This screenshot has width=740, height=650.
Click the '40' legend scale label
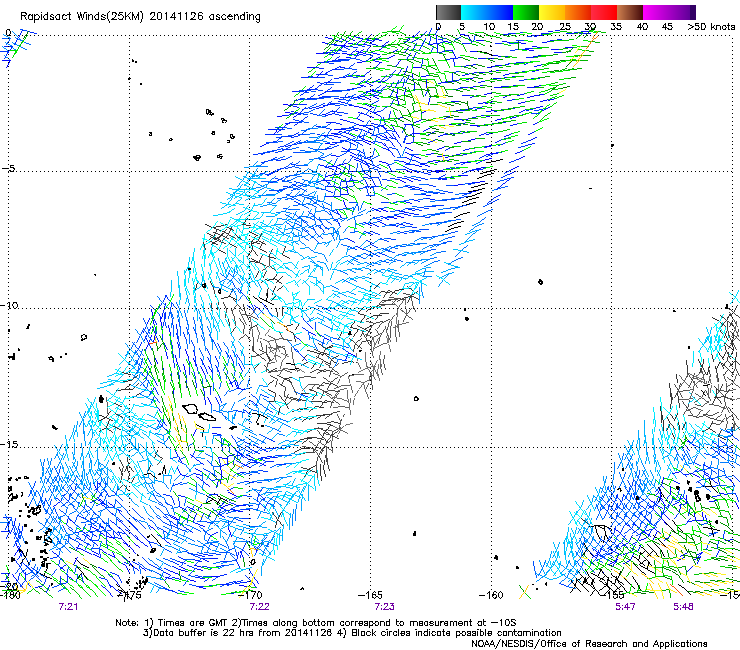click(x=642, y=27)
